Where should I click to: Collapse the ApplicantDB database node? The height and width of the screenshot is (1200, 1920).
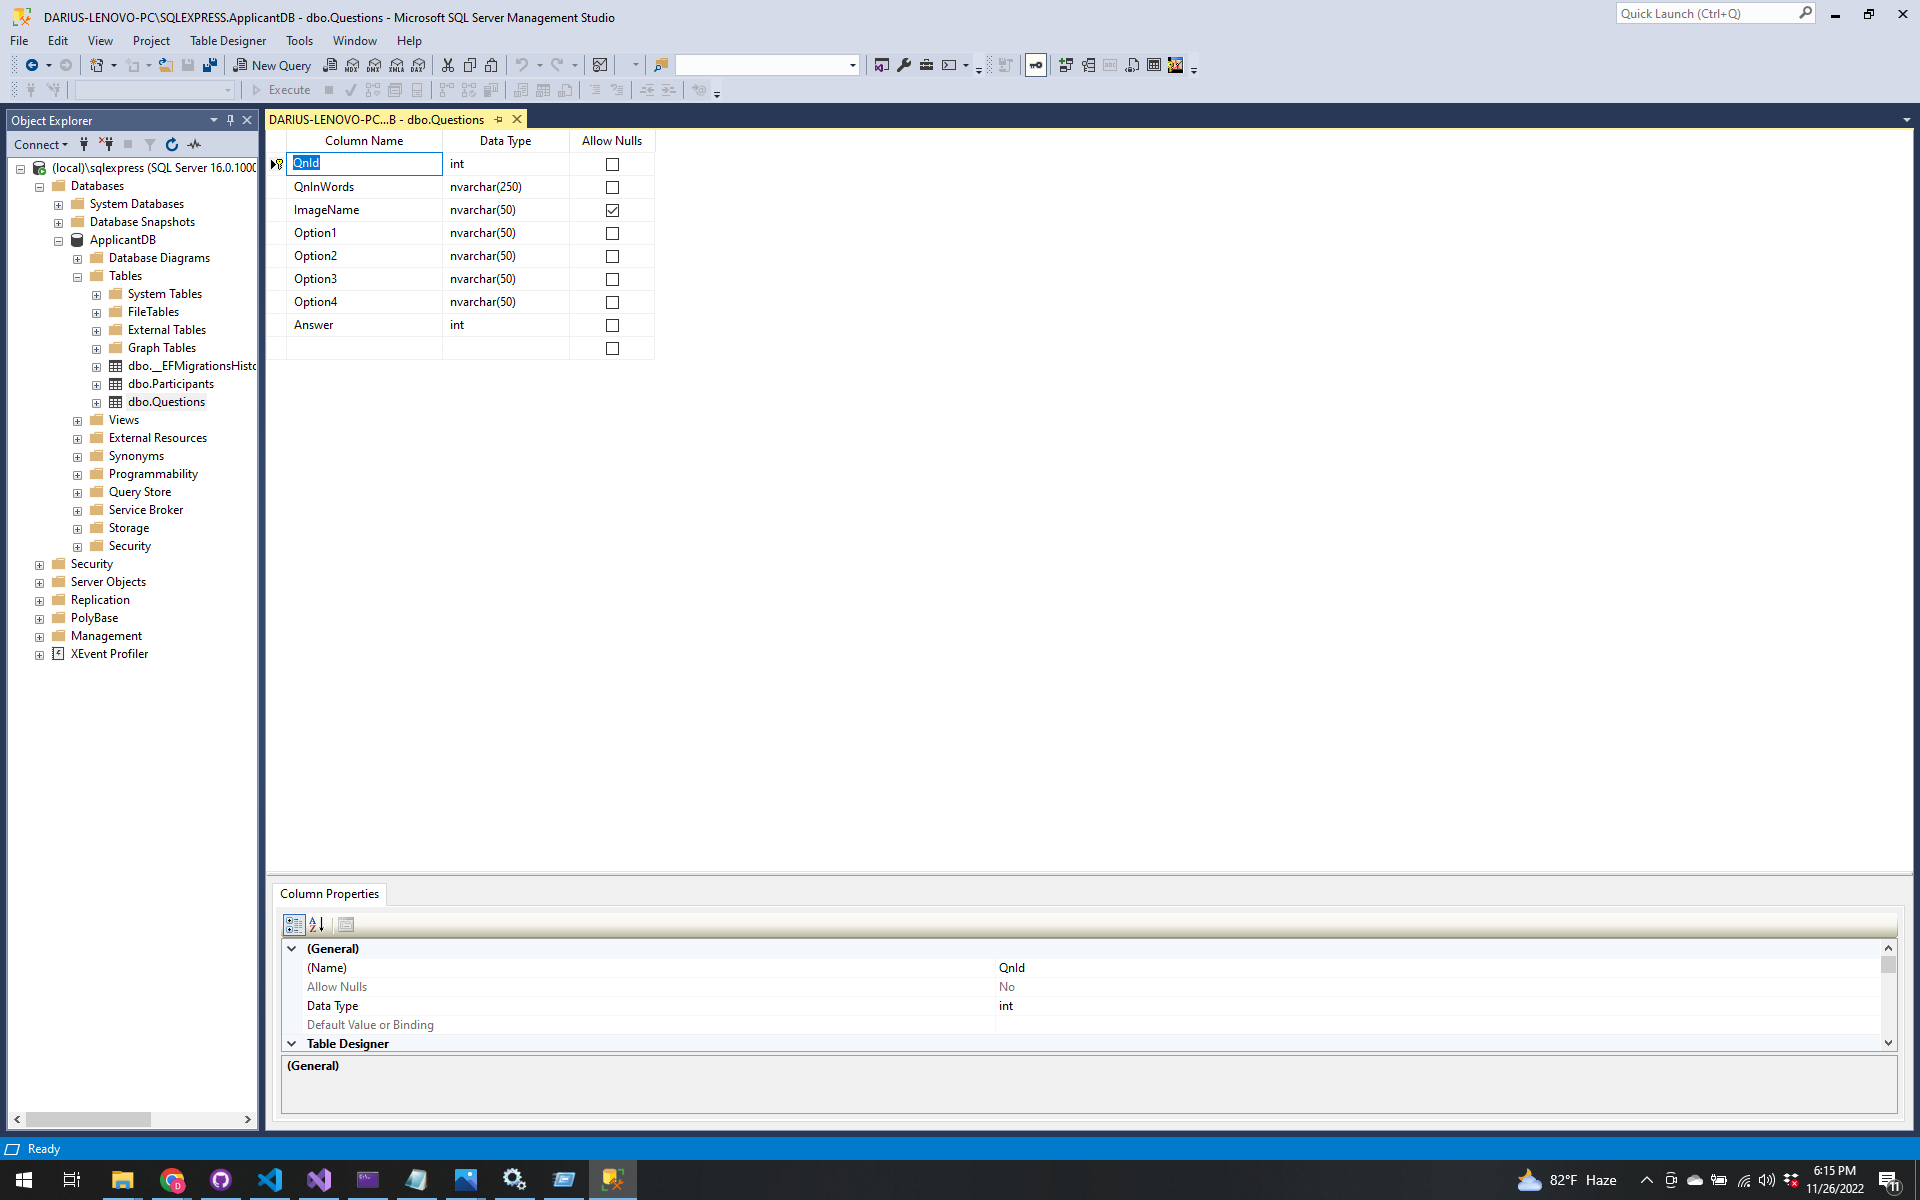tap(59, 241)
